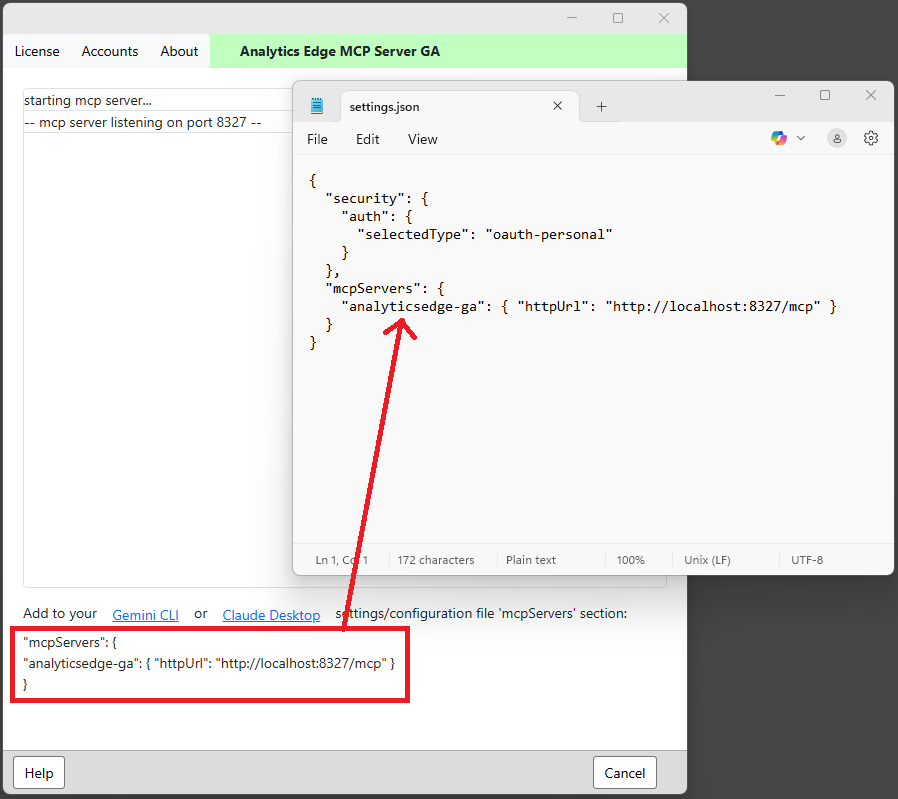Click the account profile icon in Notepad

coord(837,138)
